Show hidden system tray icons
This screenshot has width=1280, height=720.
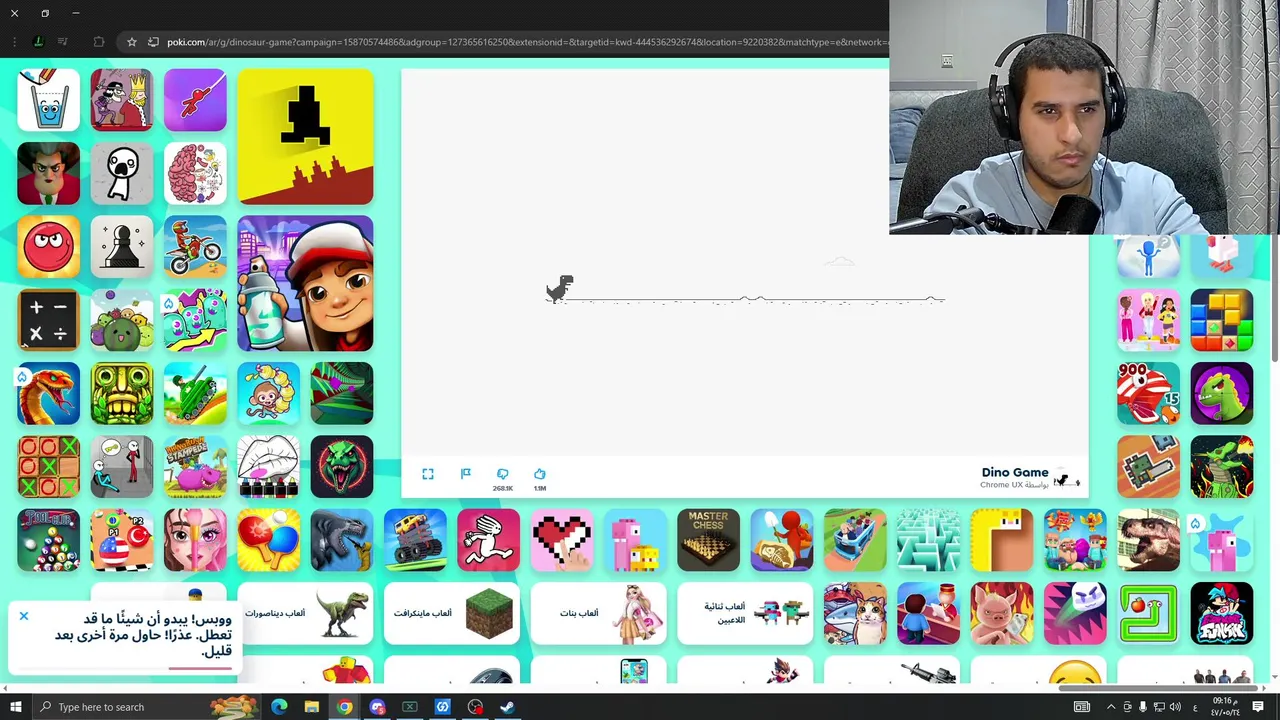[x=1110, y=707]
